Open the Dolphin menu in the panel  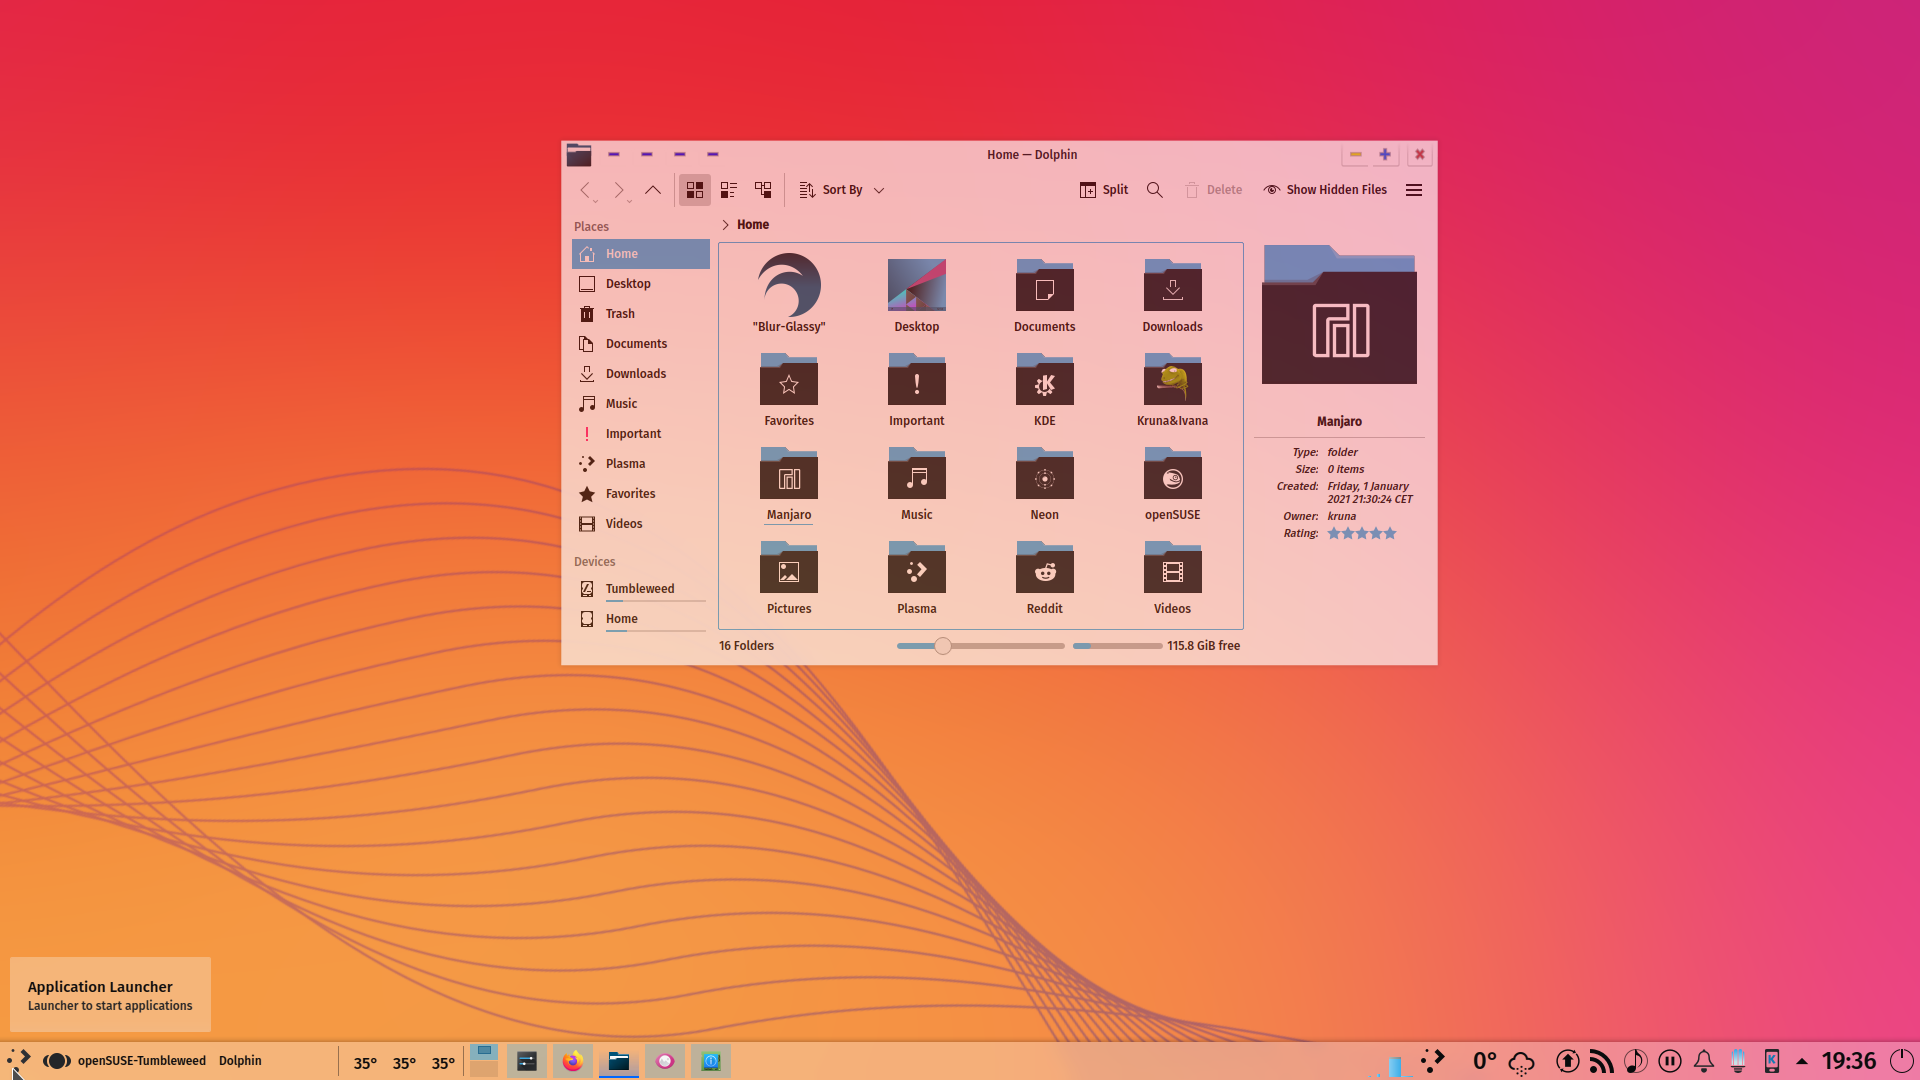[240, 1061]
